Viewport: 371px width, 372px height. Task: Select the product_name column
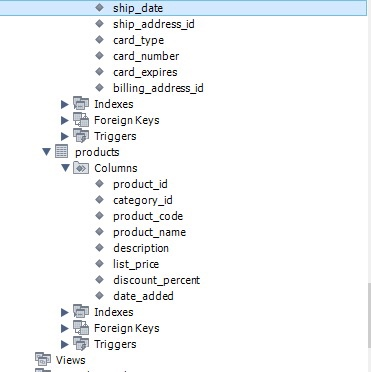[x=149, y=232]
